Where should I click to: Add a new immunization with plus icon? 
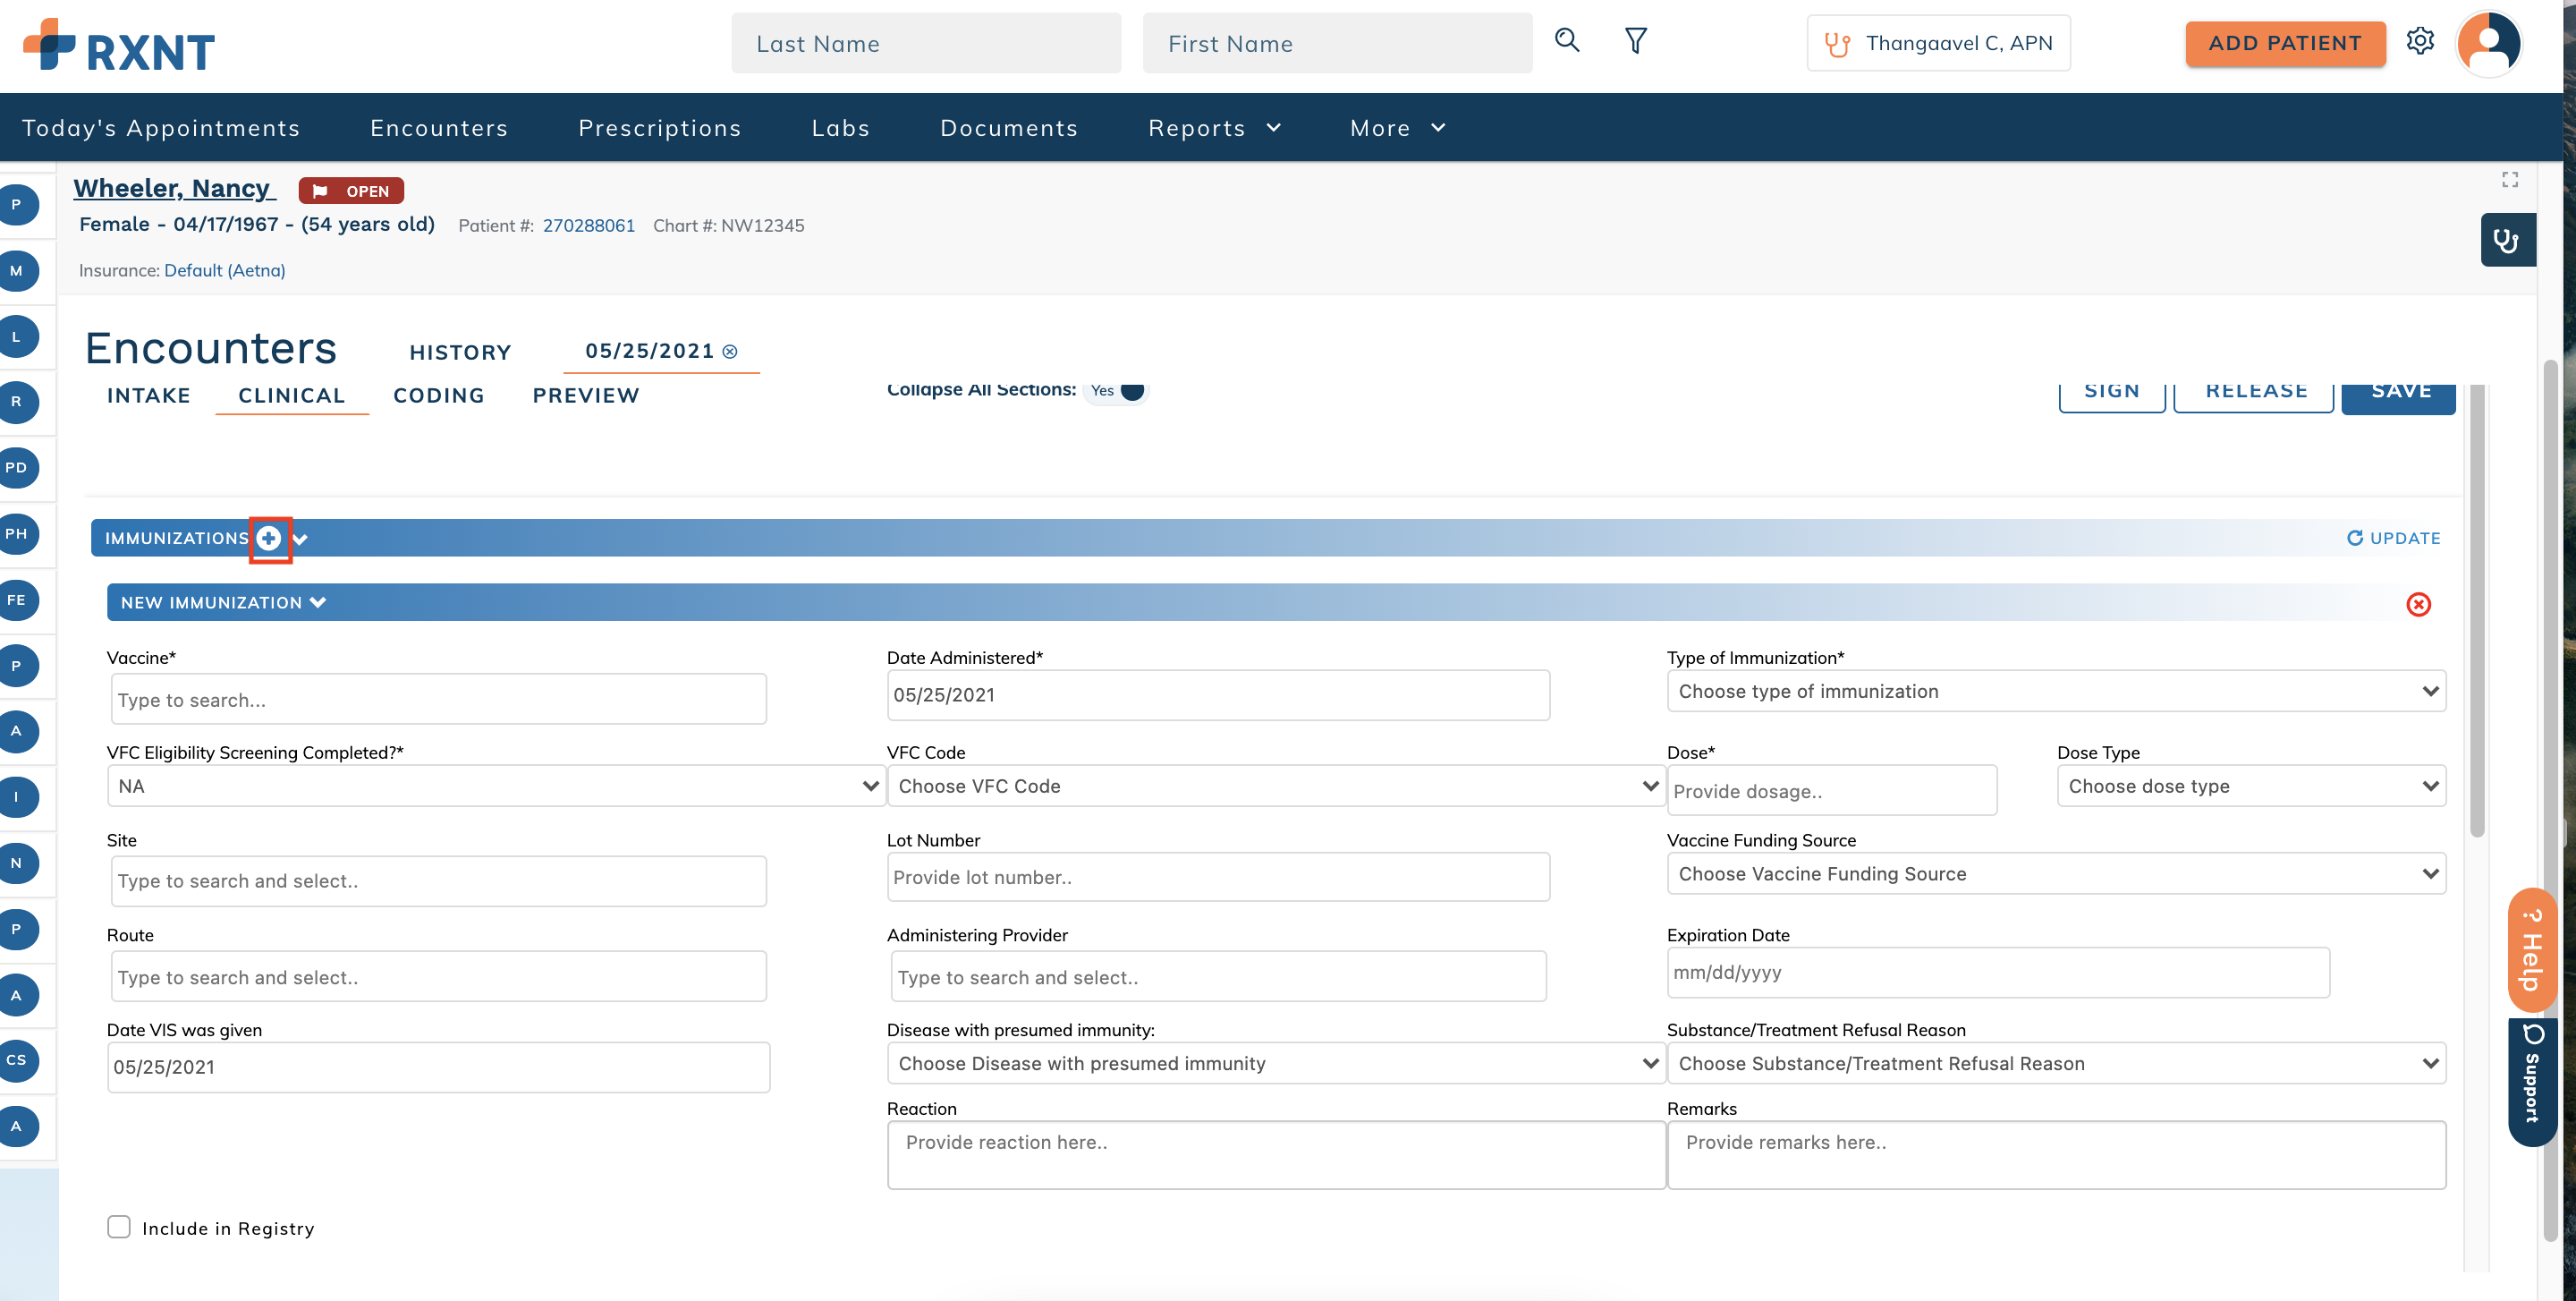click(x=269, y=539)
